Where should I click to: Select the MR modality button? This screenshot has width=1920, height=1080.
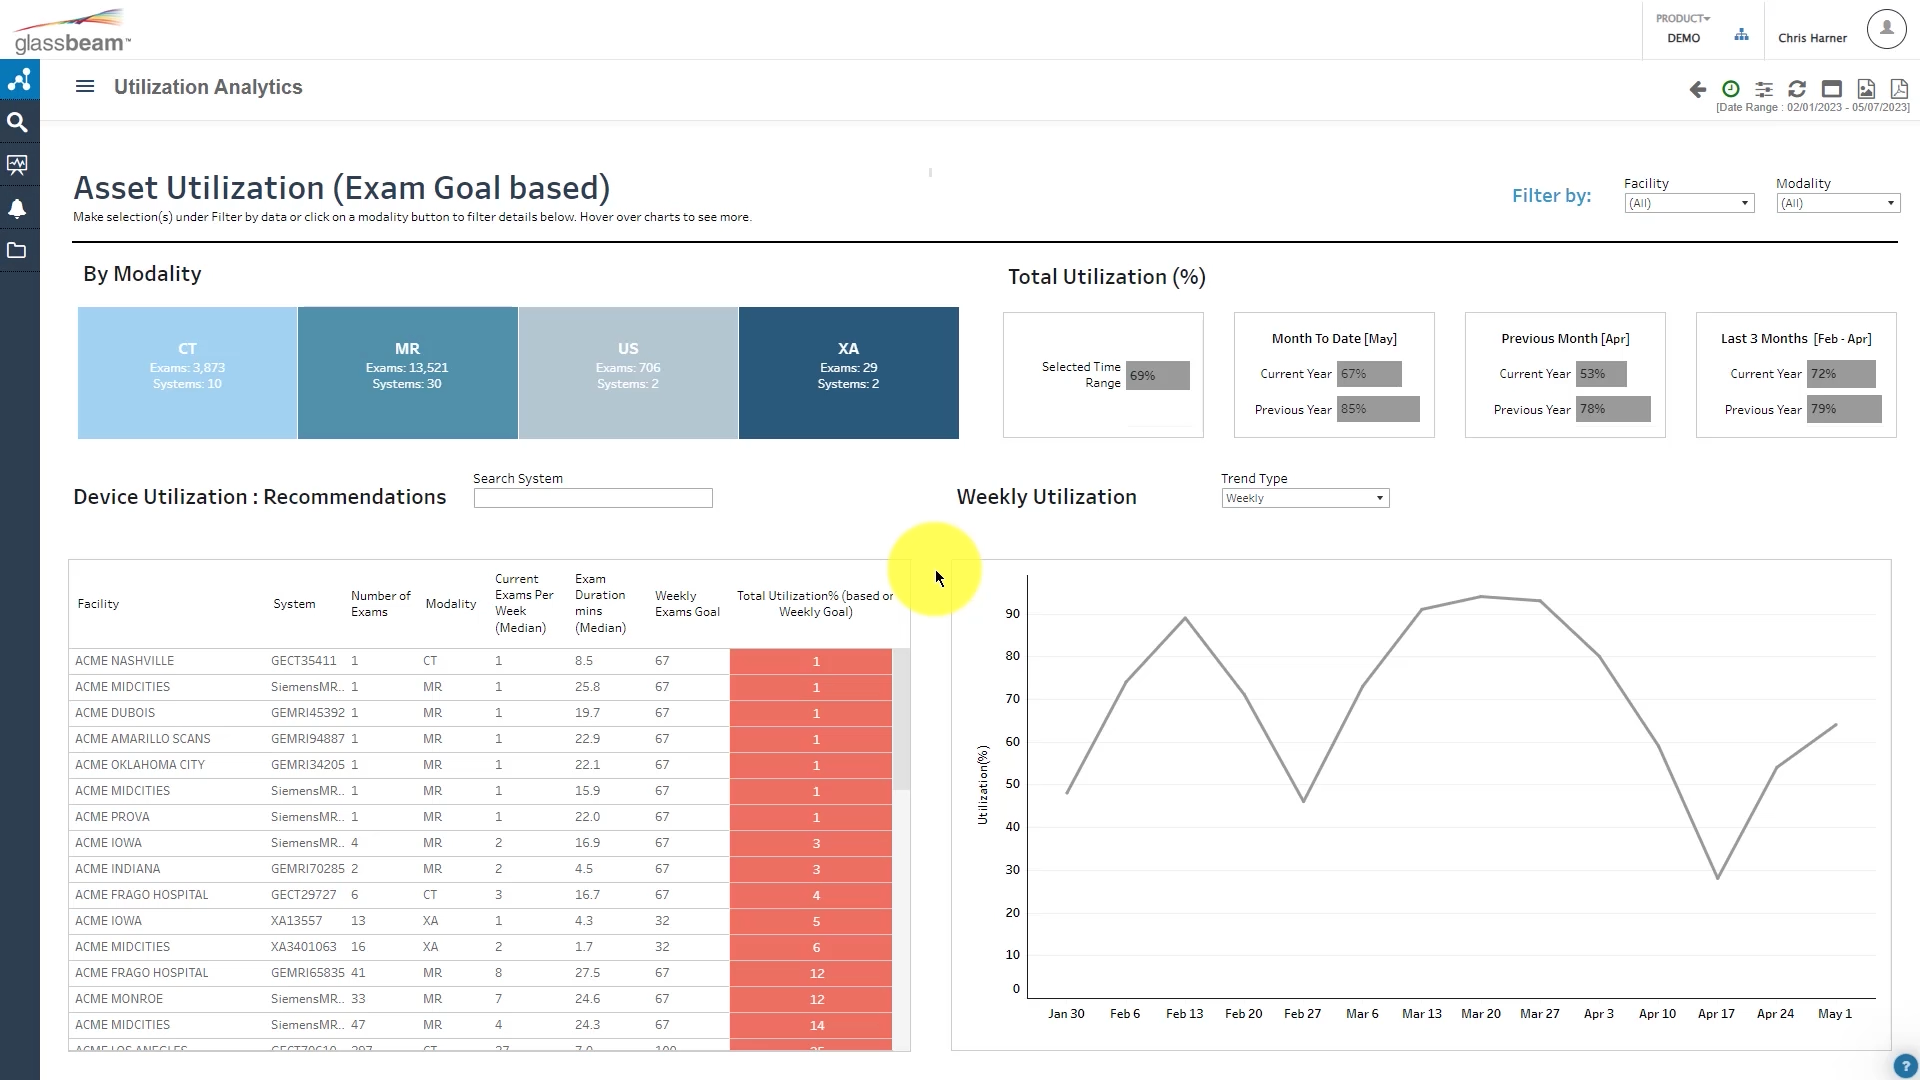407,372
